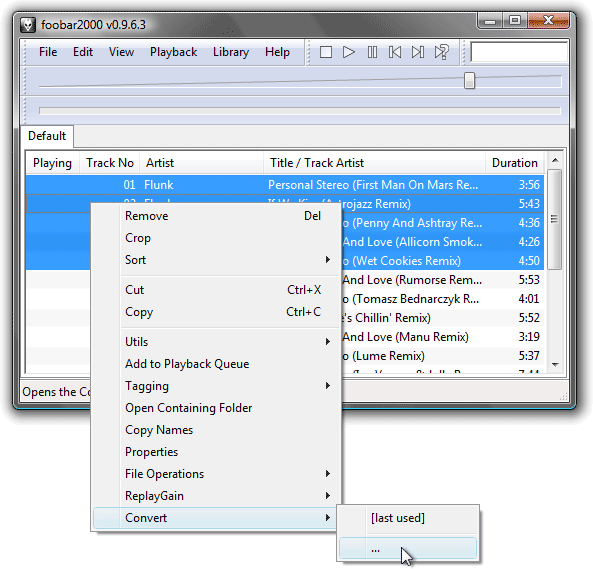The width and height of the screenshot is (593, 569).
Task: Click the random playback icon
Action: (x=441, y=52)
